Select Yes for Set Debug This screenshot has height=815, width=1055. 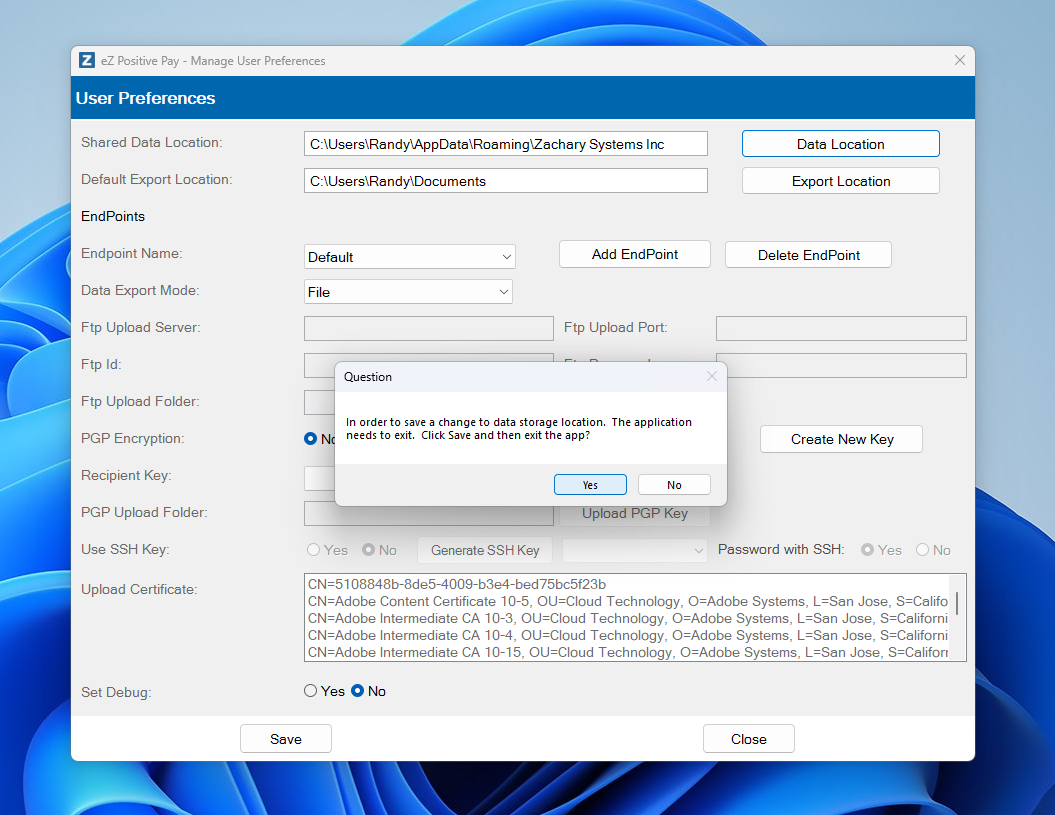(x=312, y=691)
